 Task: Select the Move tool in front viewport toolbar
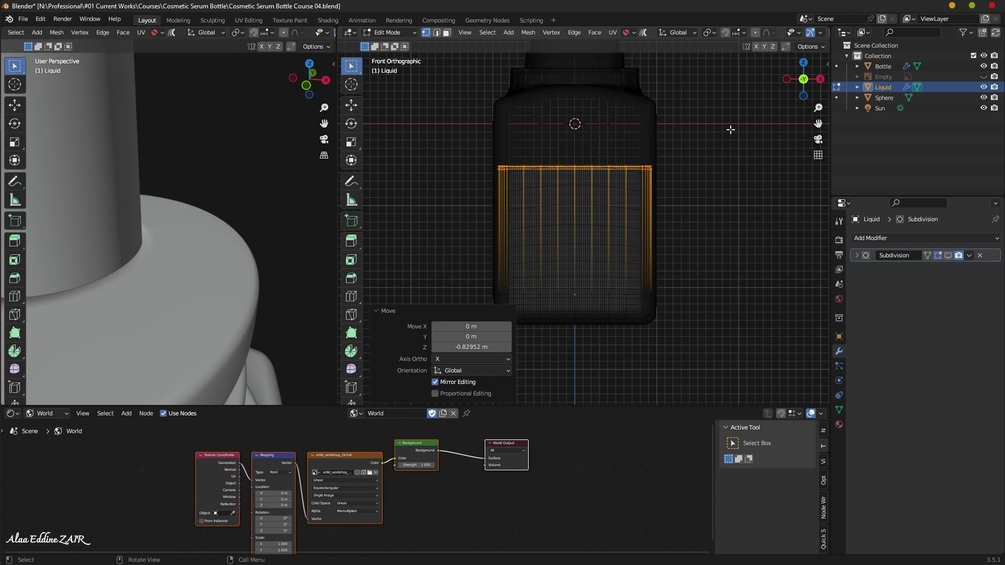351,104
